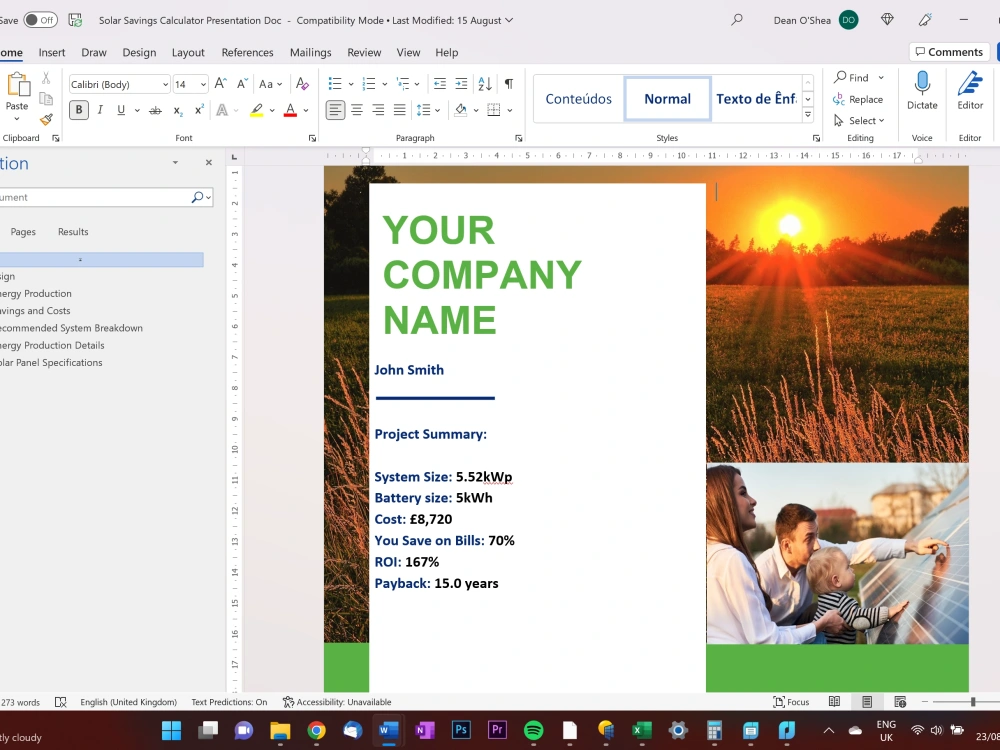Click the Copy icon in Clipboard group
The width and height of the screenshot is (1000, 750).
point(46,98)
